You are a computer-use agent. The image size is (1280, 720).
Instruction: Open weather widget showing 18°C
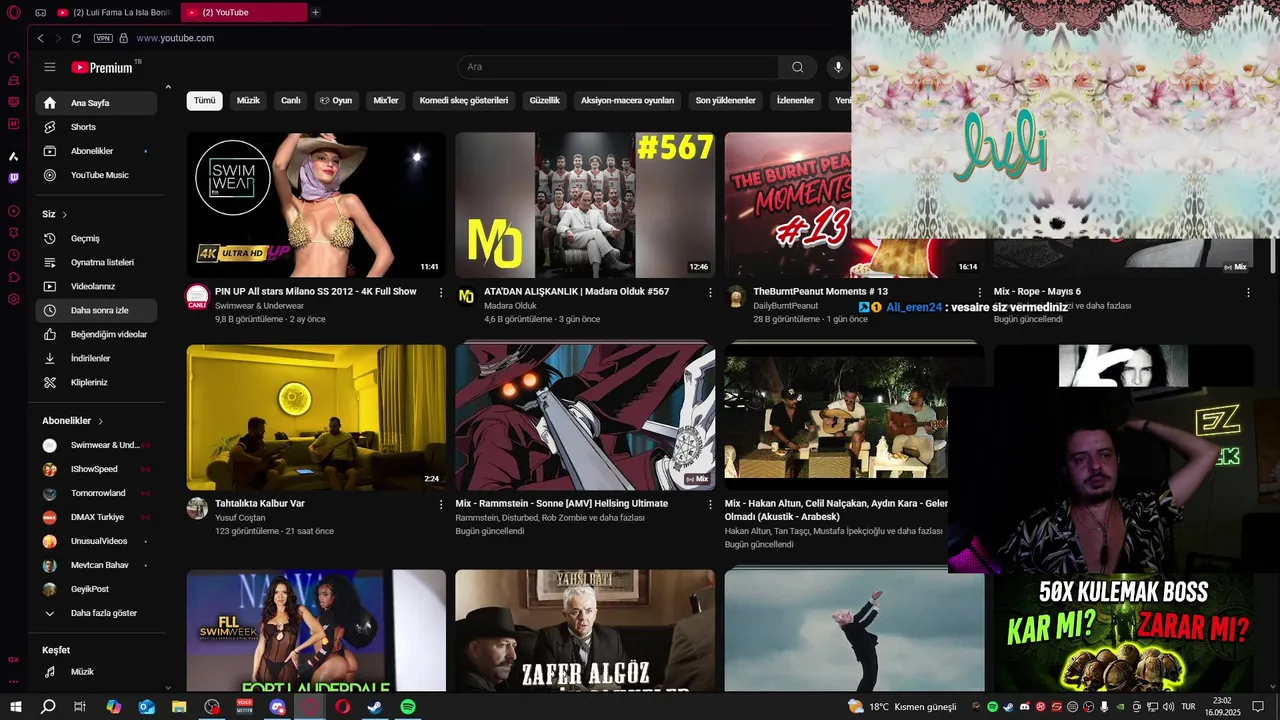tap(902, 706)
